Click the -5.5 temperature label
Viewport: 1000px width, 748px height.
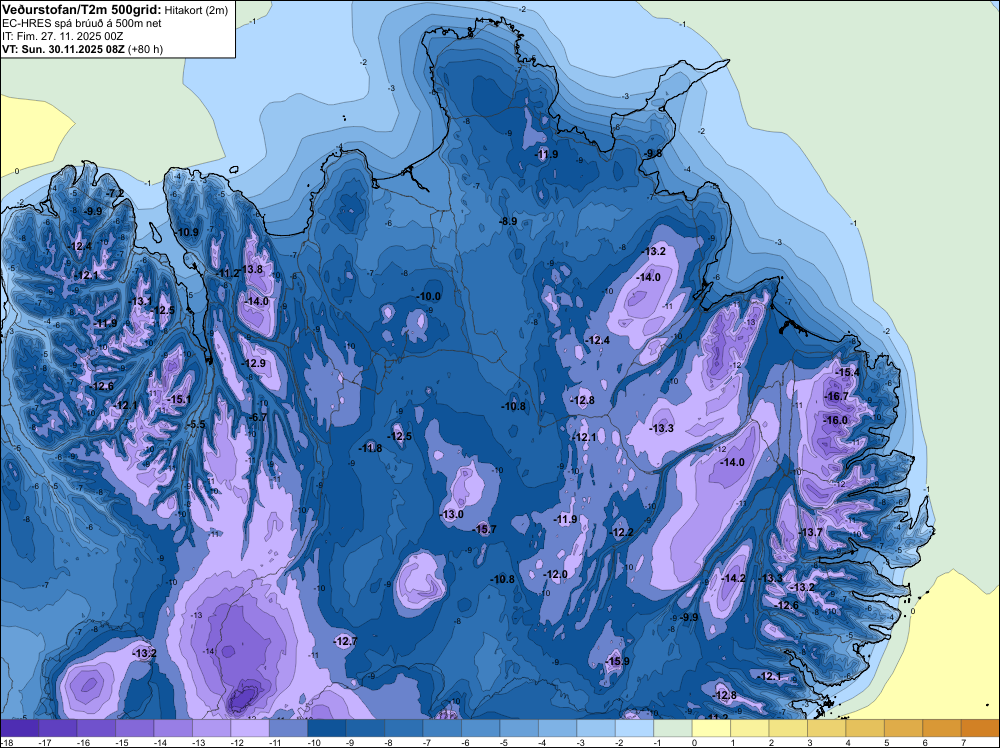coord(196,424)
